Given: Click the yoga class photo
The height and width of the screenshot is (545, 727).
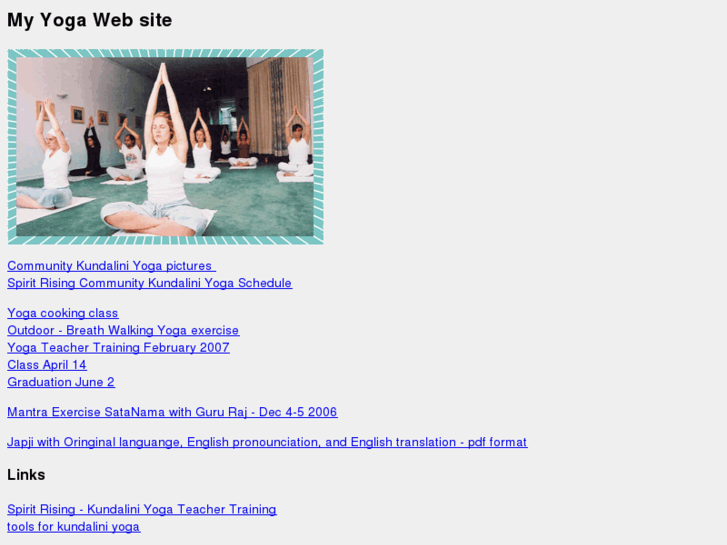Looking at the screenshot, I should [166, 147].
